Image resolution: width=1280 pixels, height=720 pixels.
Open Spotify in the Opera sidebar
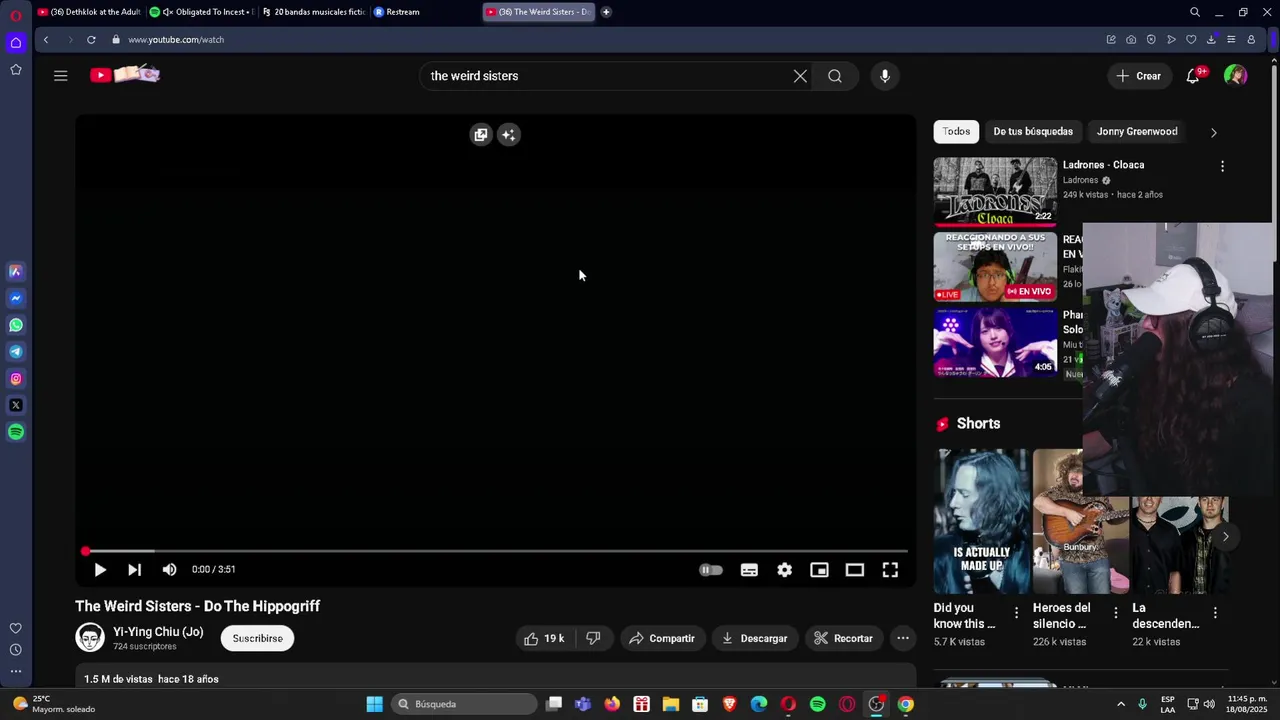(x=16, y=432)
